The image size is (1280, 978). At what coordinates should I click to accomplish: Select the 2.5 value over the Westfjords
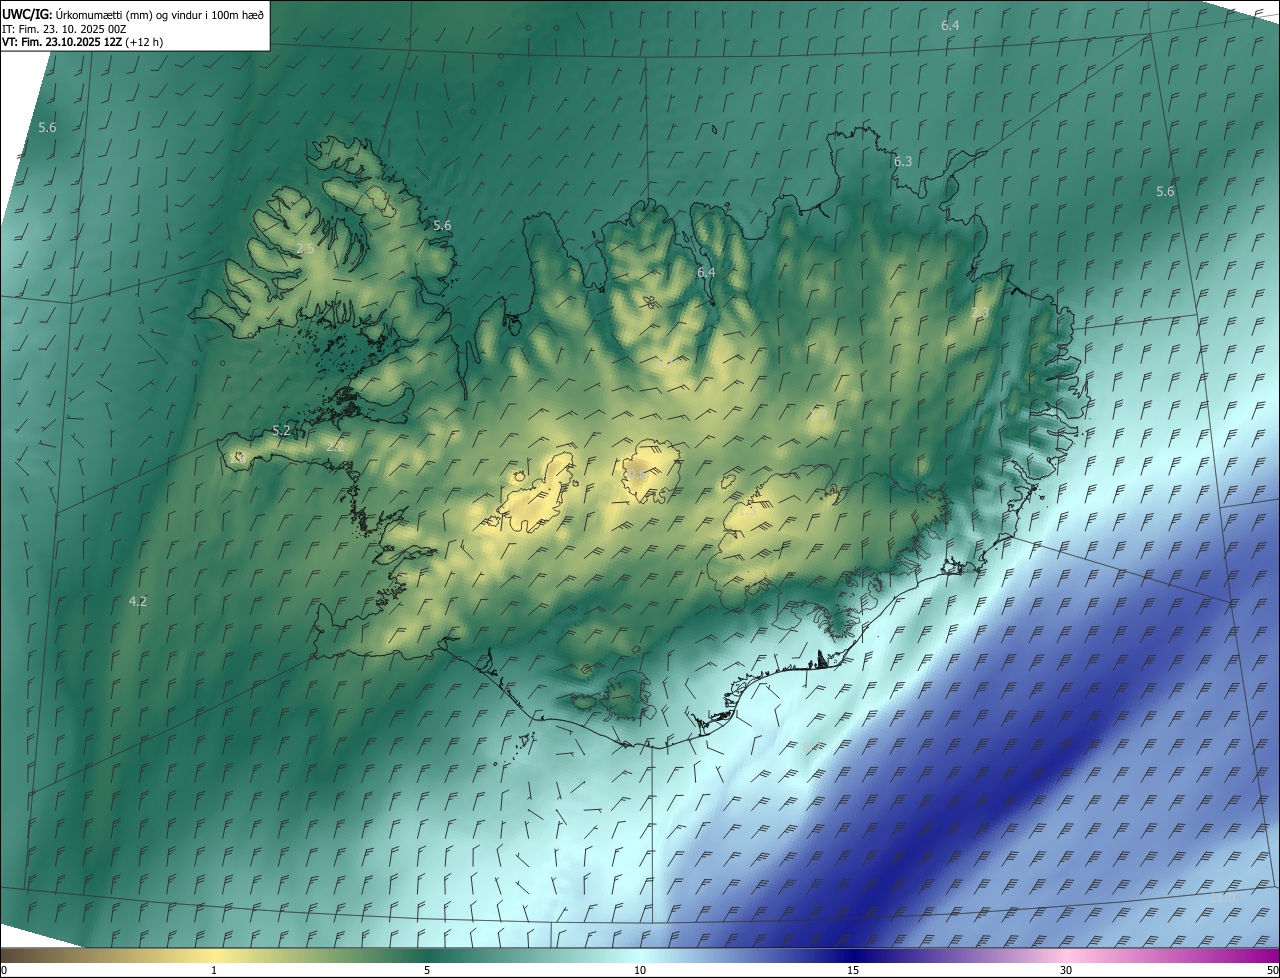(305, 248)
